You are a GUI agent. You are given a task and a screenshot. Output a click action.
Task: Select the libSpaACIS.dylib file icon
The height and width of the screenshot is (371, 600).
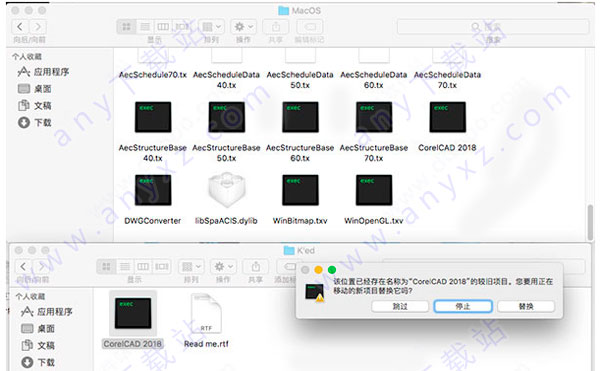(x=226, y=190)
